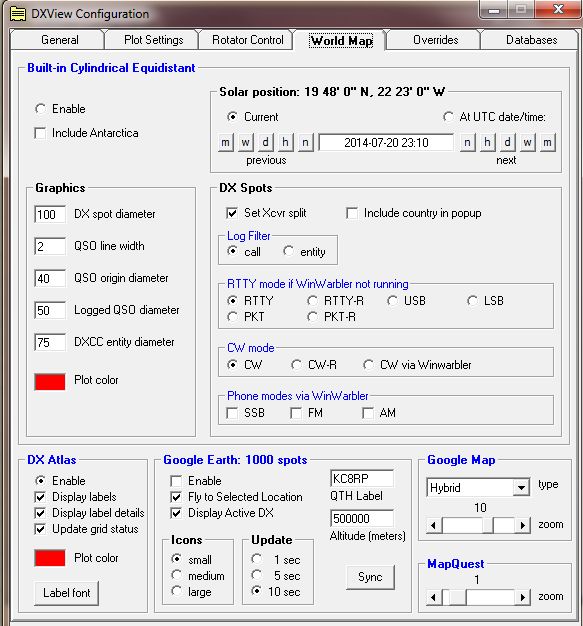Click next month 'm' button

pos(547,143)
